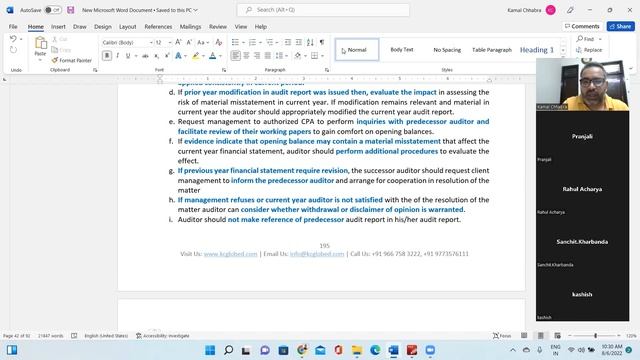The height and width of the screenshot is (360, 640).
Task: Apply the Heading 1 style
Action: 537,50
